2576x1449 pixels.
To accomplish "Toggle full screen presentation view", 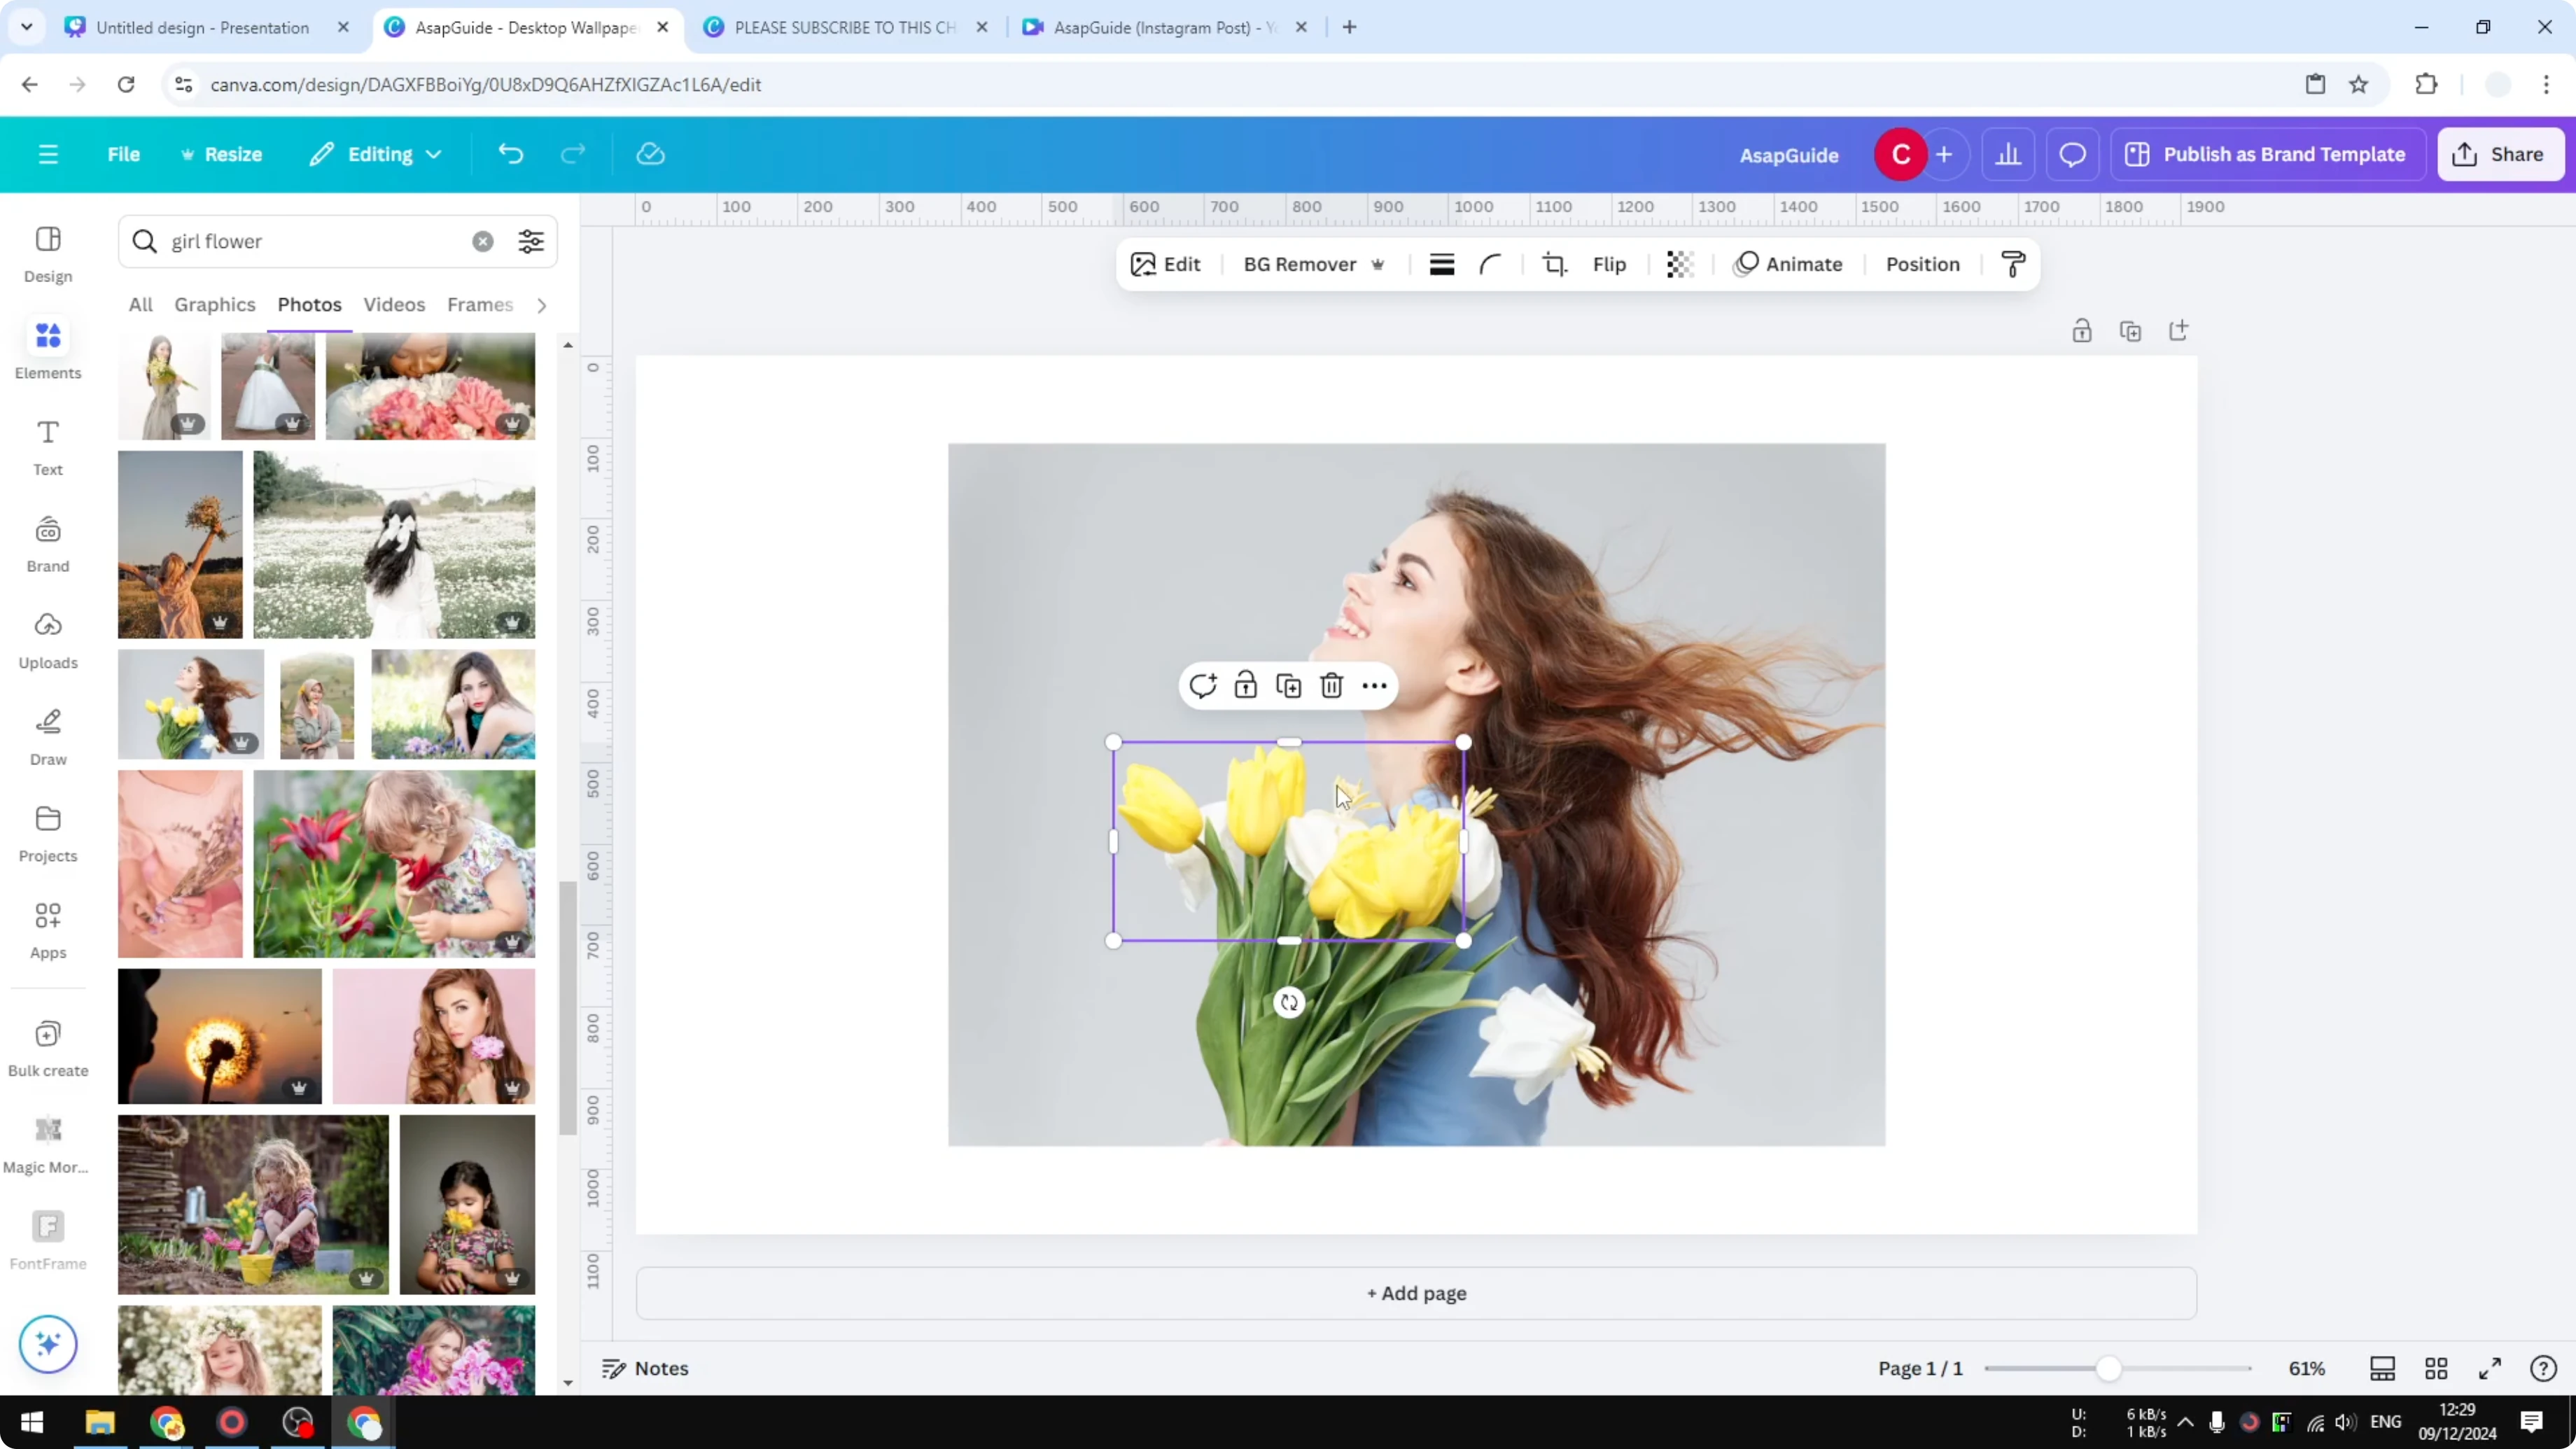I will click(x=2490, y=1369).
